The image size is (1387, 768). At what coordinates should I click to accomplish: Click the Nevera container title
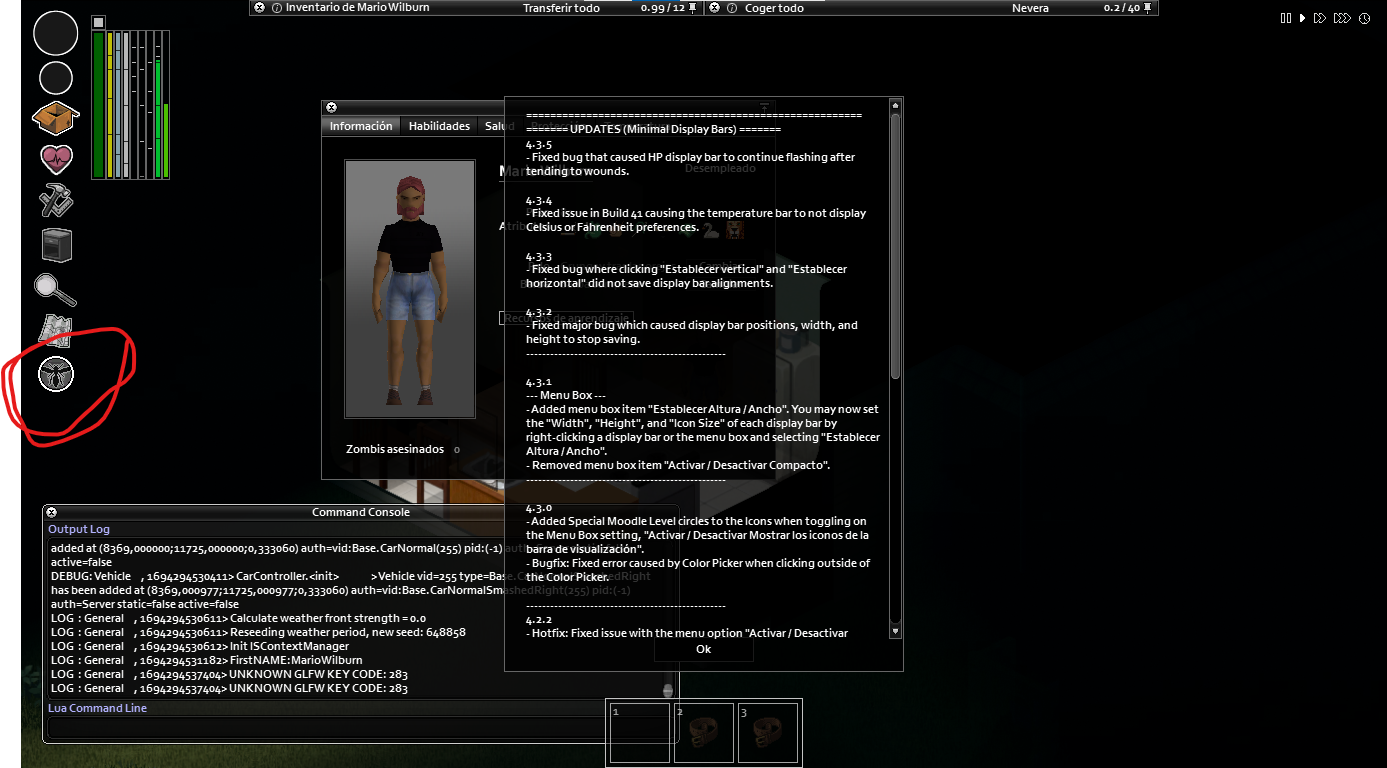coord(1030,8)
